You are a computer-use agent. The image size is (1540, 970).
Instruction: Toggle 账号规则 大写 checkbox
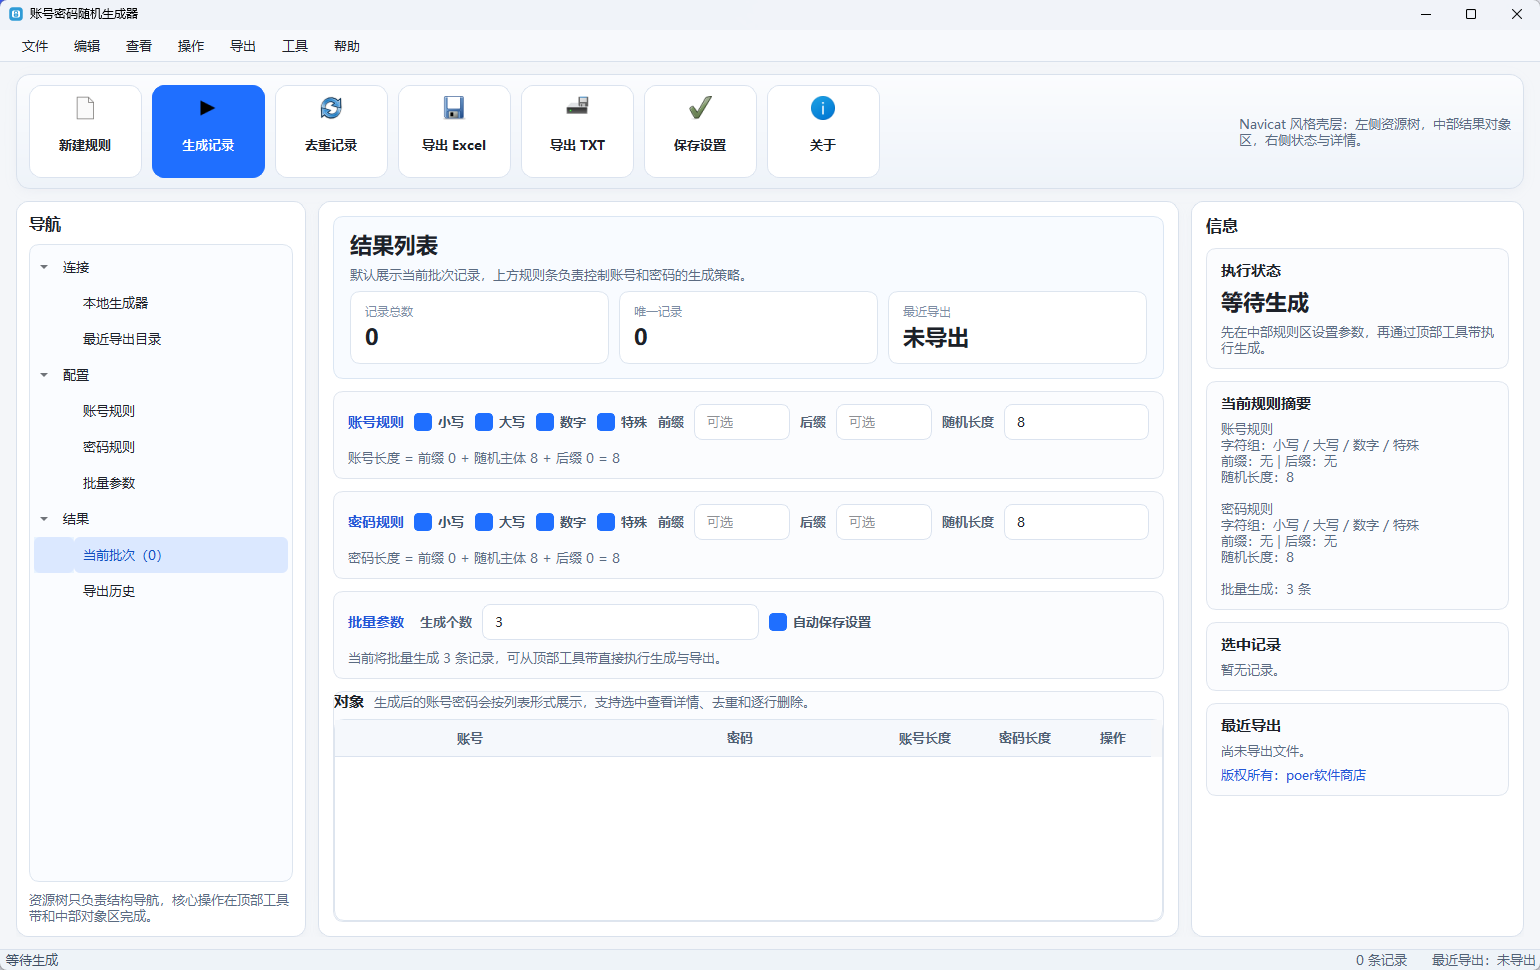484,422
